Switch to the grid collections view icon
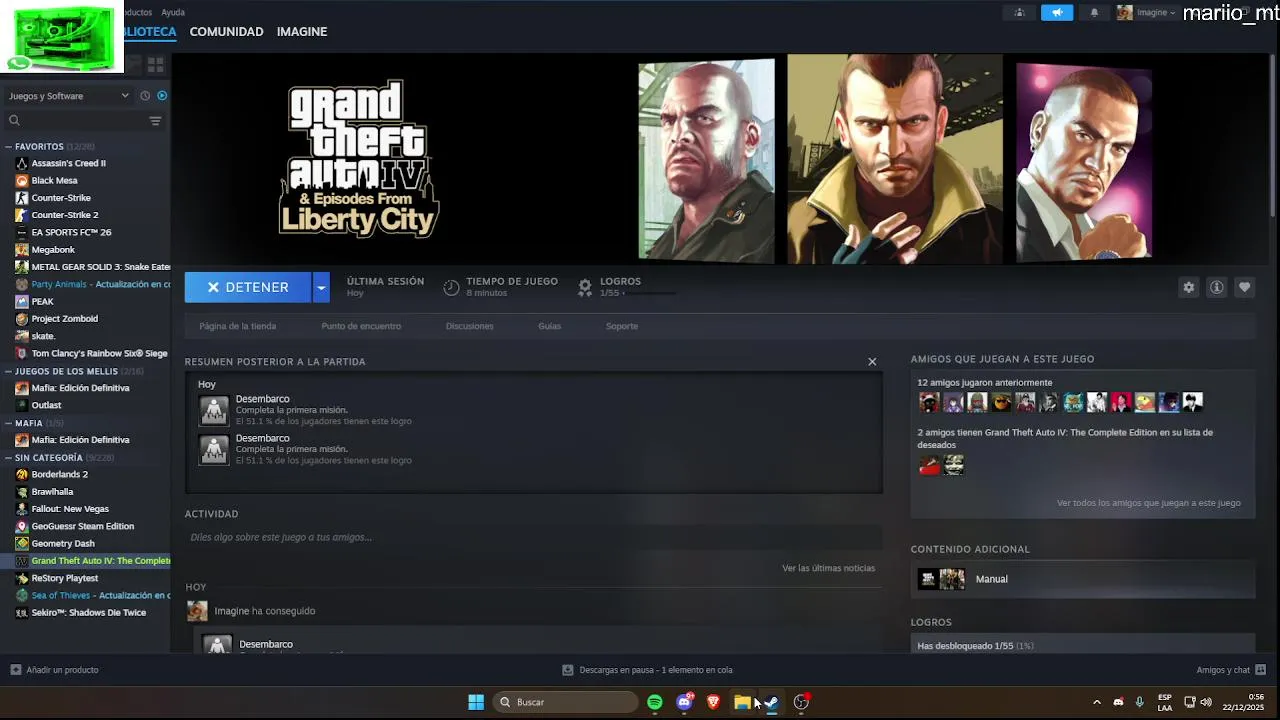Screen dimensions: 1280x720 (x=155, y=64)
